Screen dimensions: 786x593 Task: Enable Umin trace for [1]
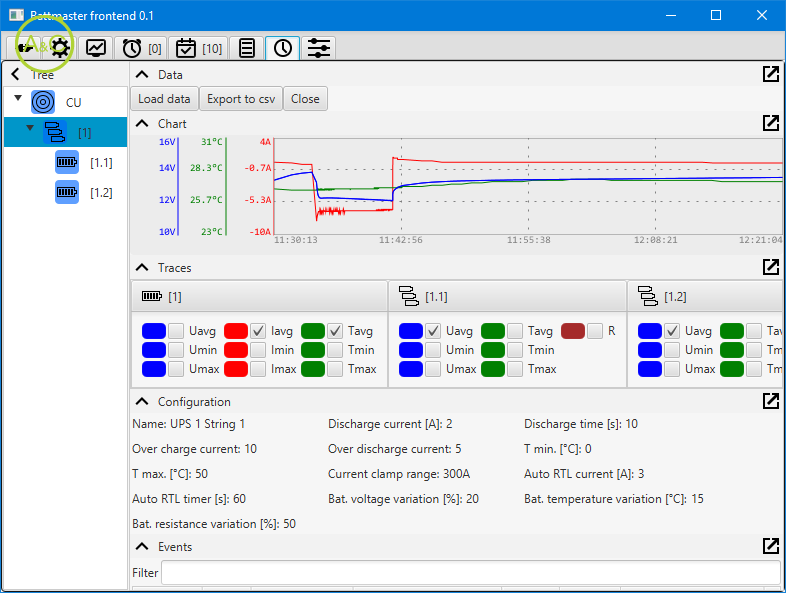pos(176,350)
